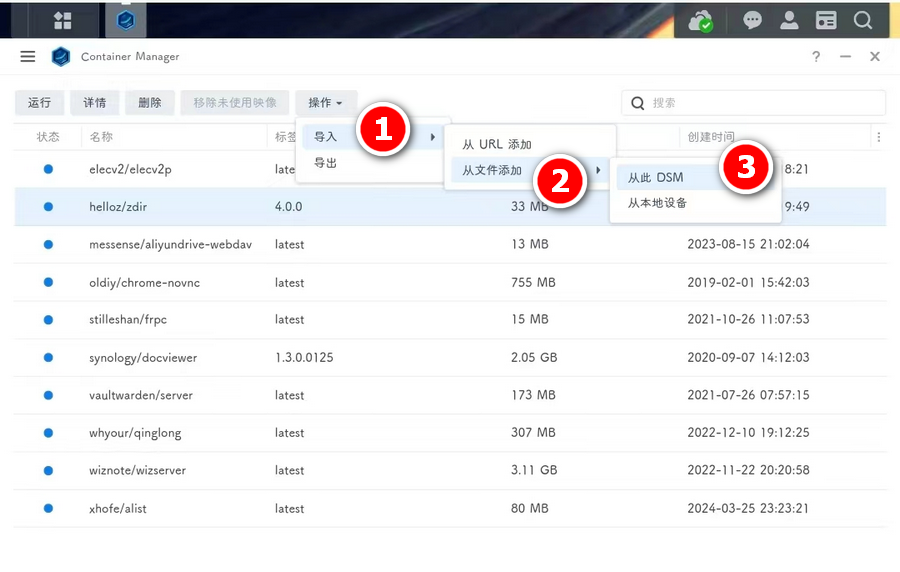Click status dot of messense/aliyundrive-webdav row
Image resolution: width=900 pixels, height=572 pixels.
(48, 244)
